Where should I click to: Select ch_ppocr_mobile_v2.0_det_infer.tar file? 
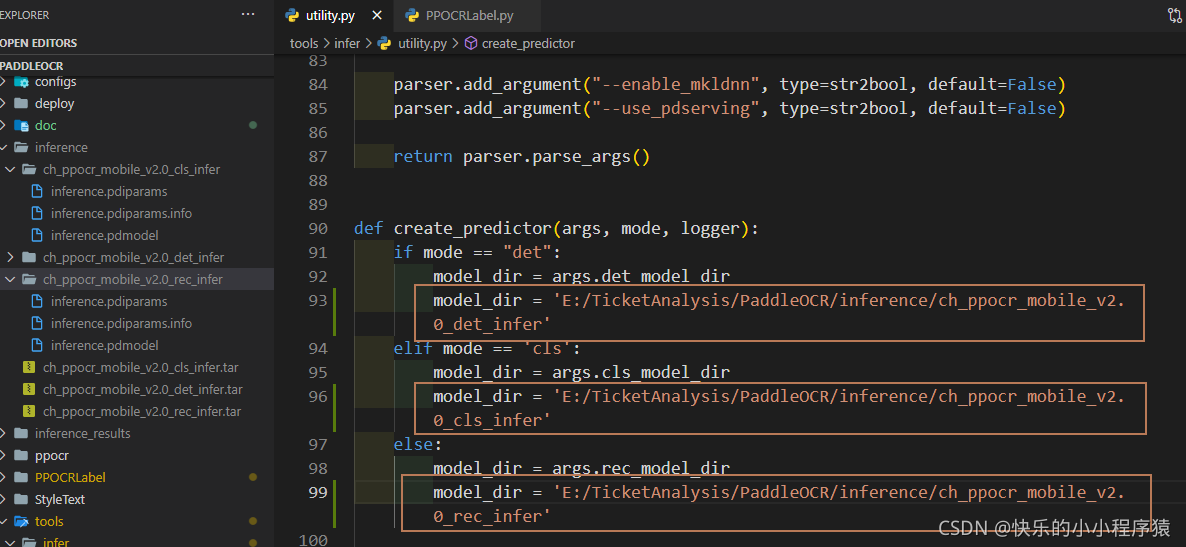pos(142,390)
